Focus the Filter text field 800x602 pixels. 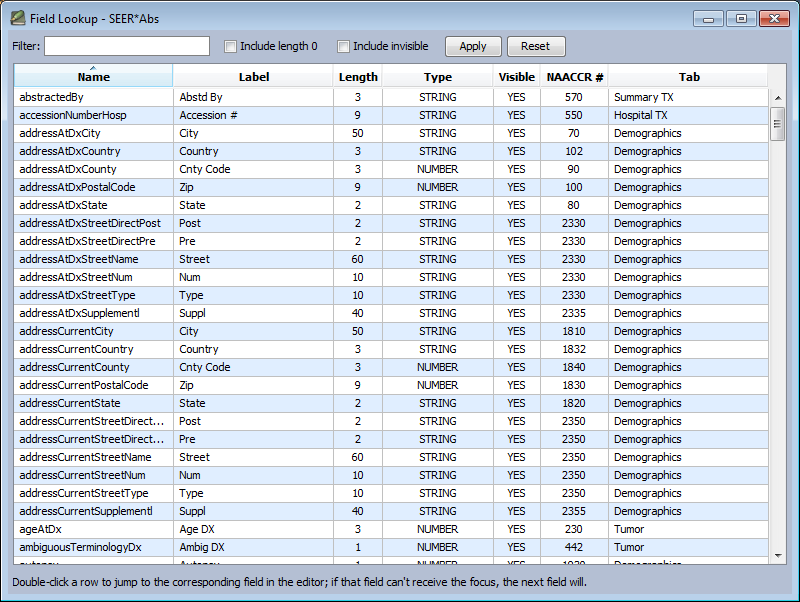[127, 46]
